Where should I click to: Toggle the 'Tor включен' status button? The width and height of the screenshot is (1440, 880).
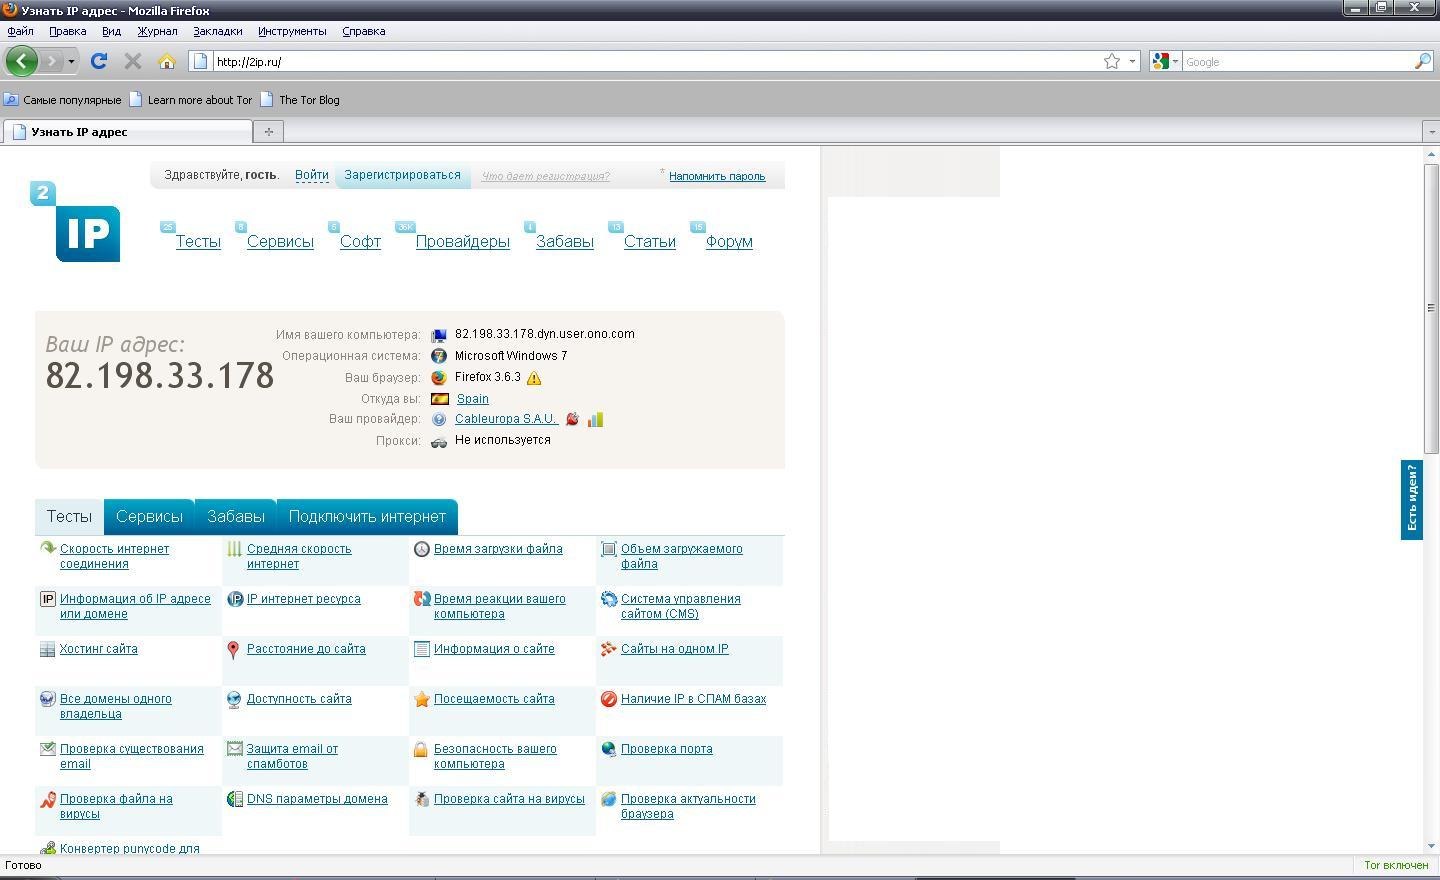(1396, 865)
